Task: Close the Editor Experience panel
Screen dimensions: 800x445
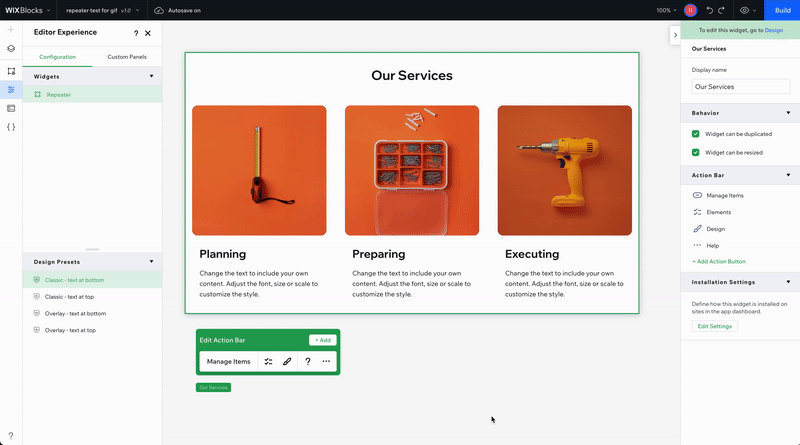Action: (x=148, y=33)
